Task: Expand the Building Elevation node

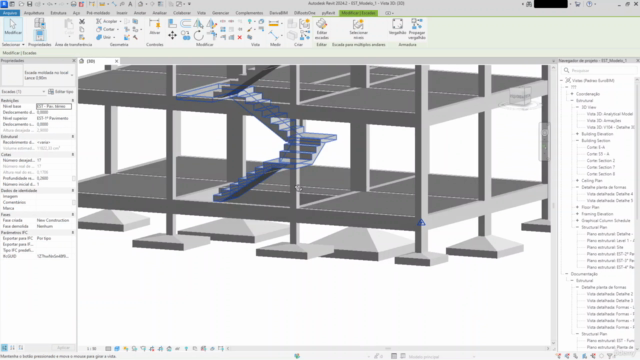Action: pyautogui.click(x=577, y=134)
